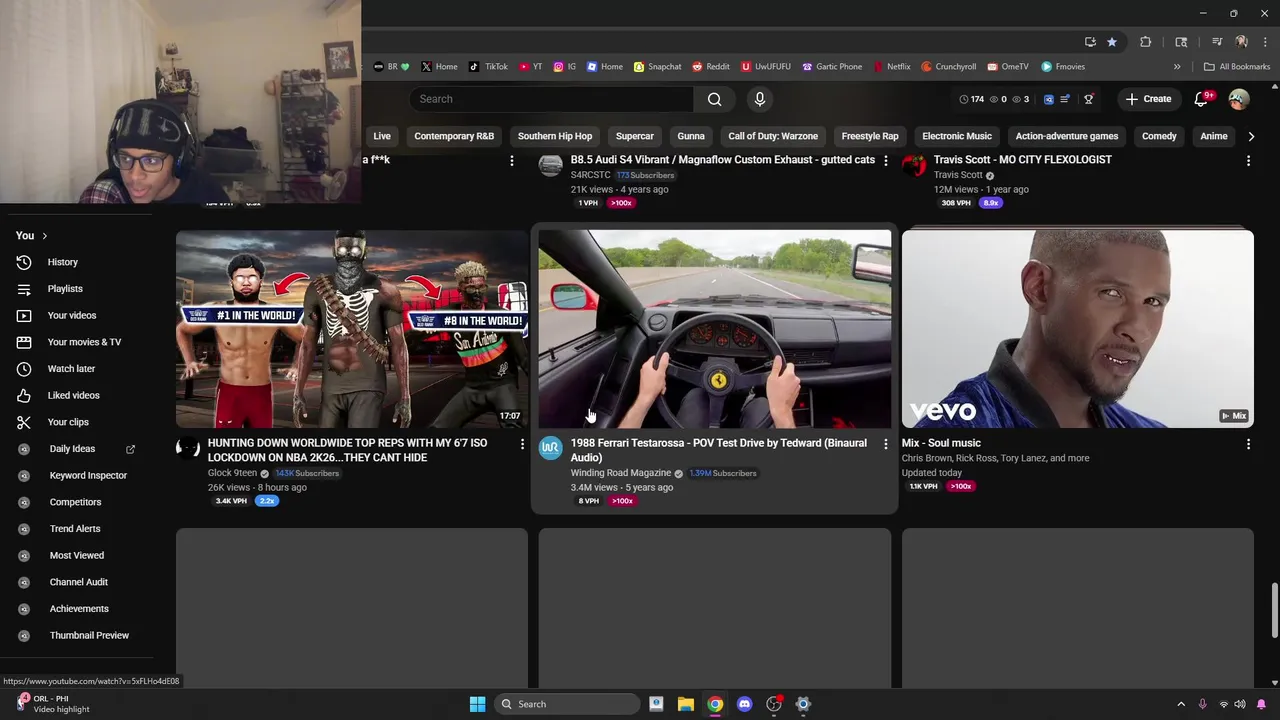The image size is (1280, 720).
Task: Click the YouTube search input field
Action: click(x=551, y=99)
